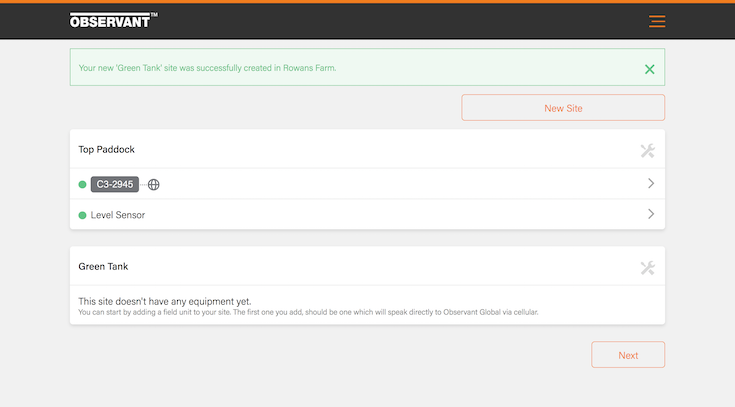
Task: Open the Level Sensor entry
Action: (118, 215)
